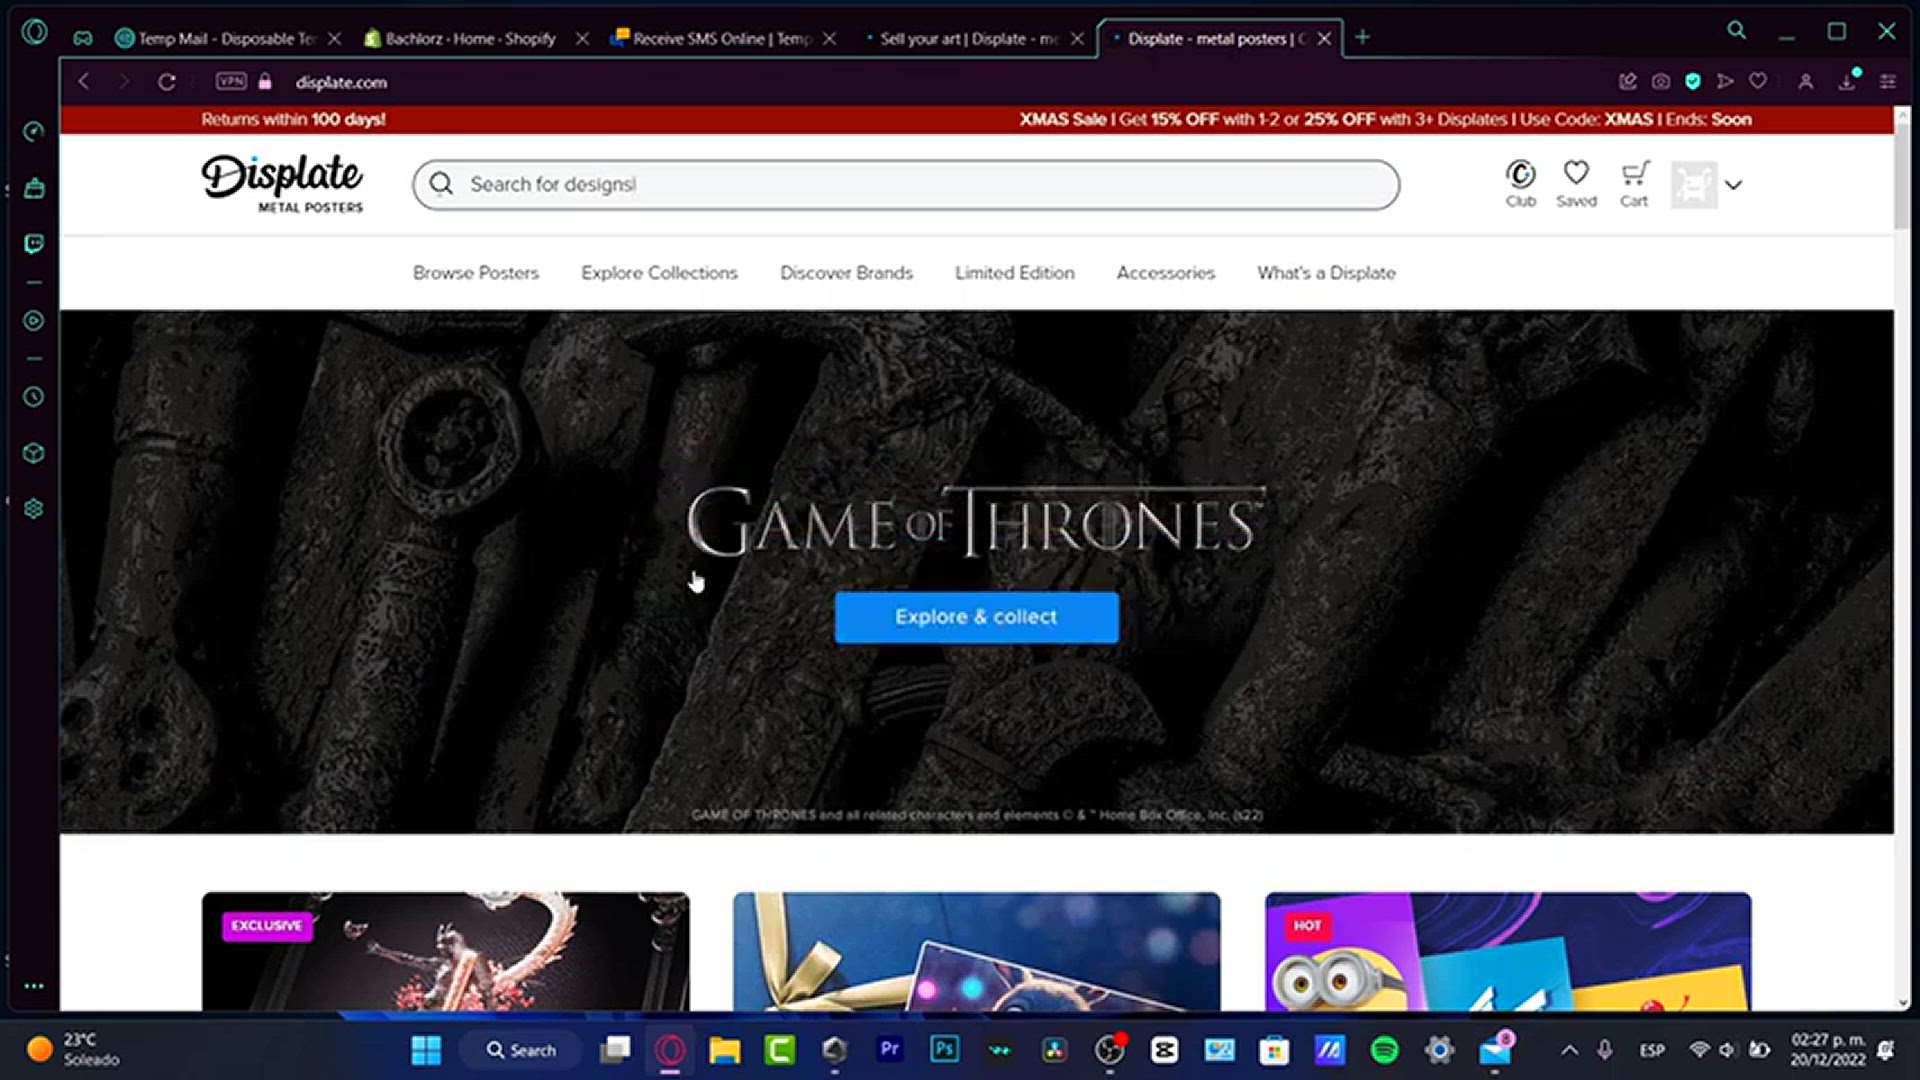Close the Temp Mail tab
1920x1080 pixels.
point(334,39)
